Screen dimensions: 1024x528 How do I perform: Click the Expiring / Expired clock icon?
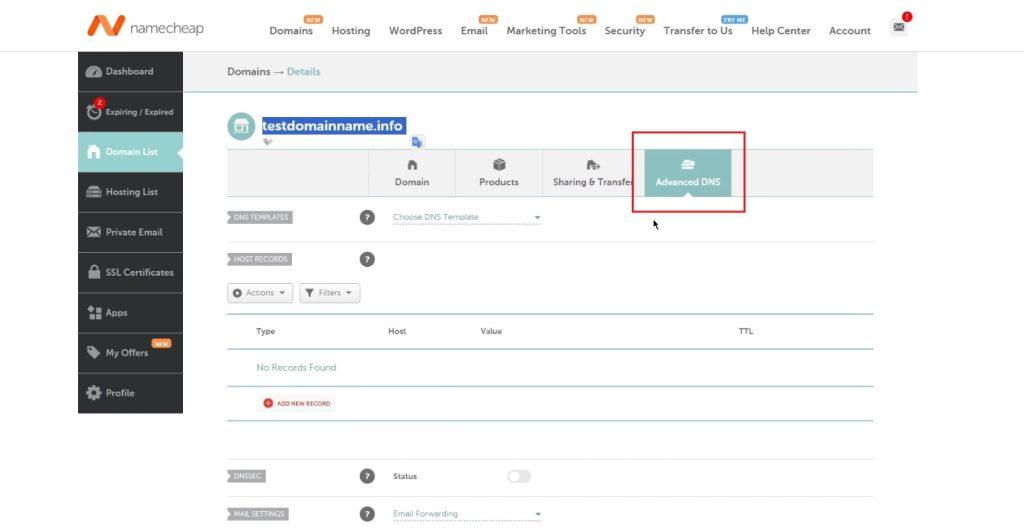coord(94,112)
